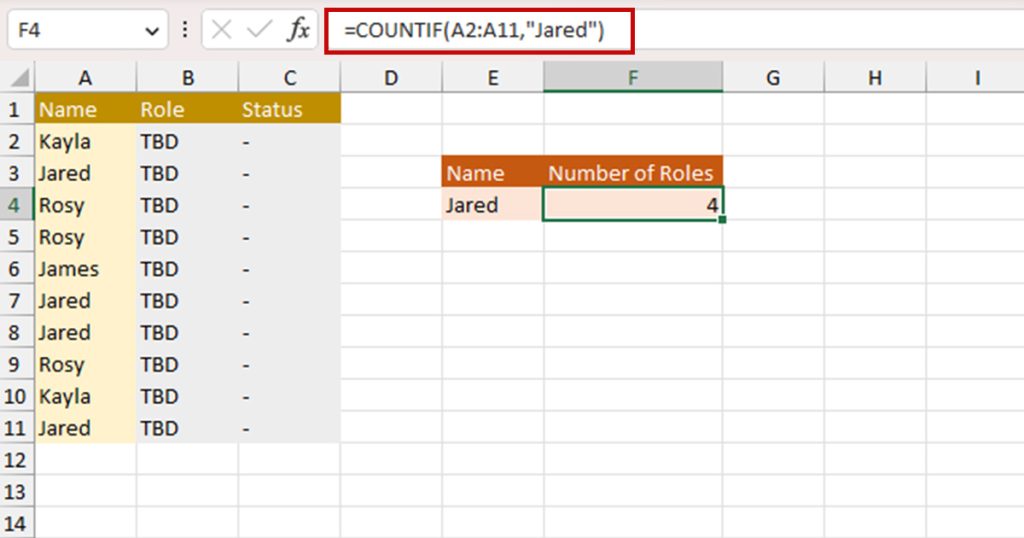Select cell A8 containing Jared
Image resolution: width=1024 pixels, height=538 pixels.
[86, 332]
